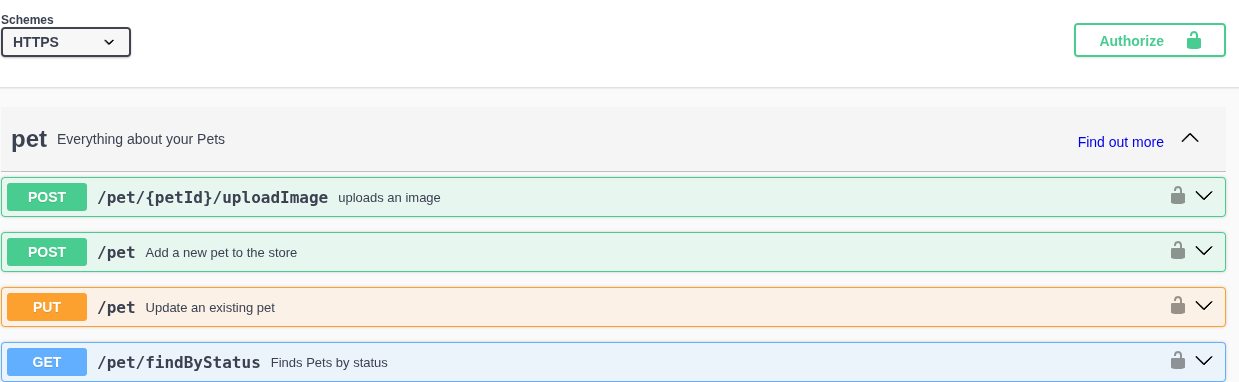1239x382 pixels.
Task: Click the lock icon on findByStatus row
Action: [1178, 360]
